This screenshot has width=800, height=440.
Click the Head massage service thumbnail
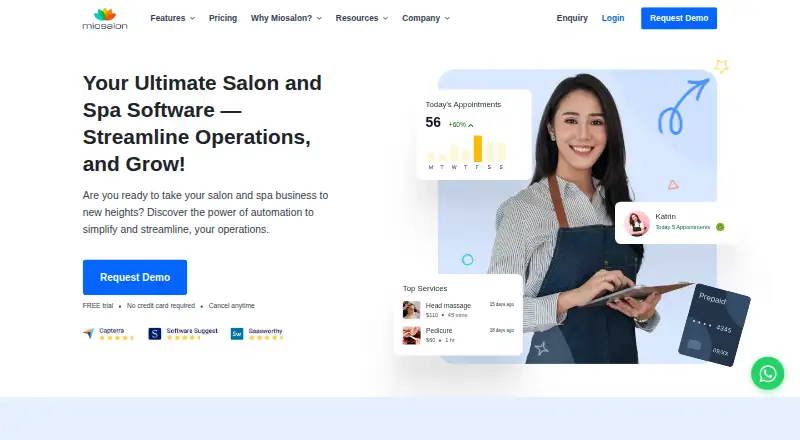(411, 310)
